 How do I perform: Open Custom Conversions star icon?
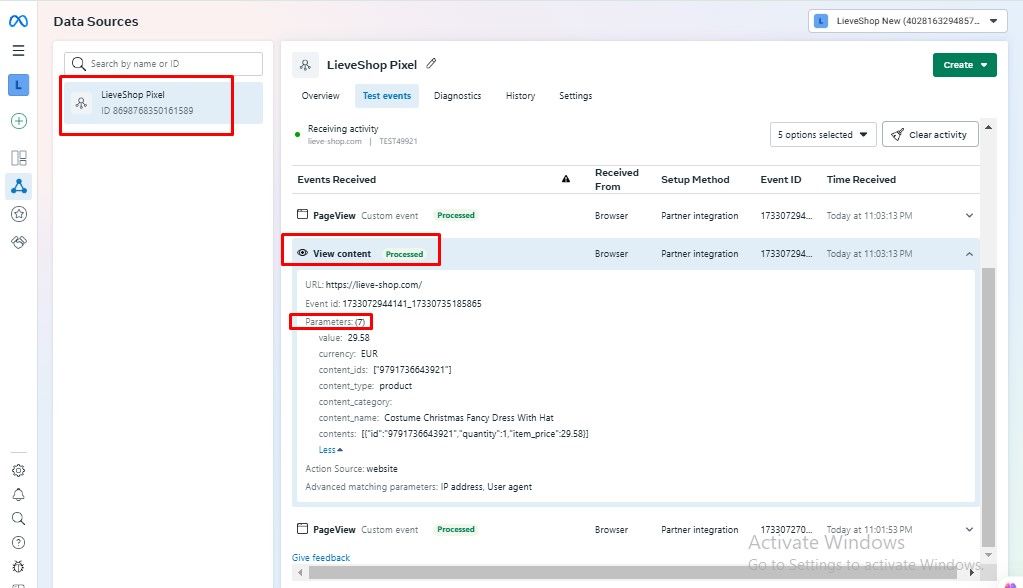pos(18,214)
